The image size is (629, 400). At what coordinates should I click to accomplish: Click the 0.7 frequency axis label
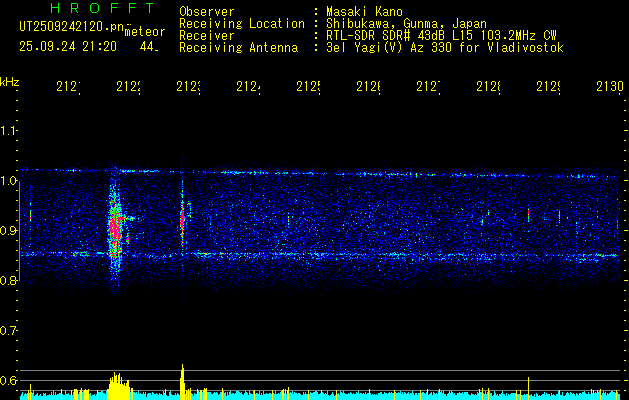point(8,331)
